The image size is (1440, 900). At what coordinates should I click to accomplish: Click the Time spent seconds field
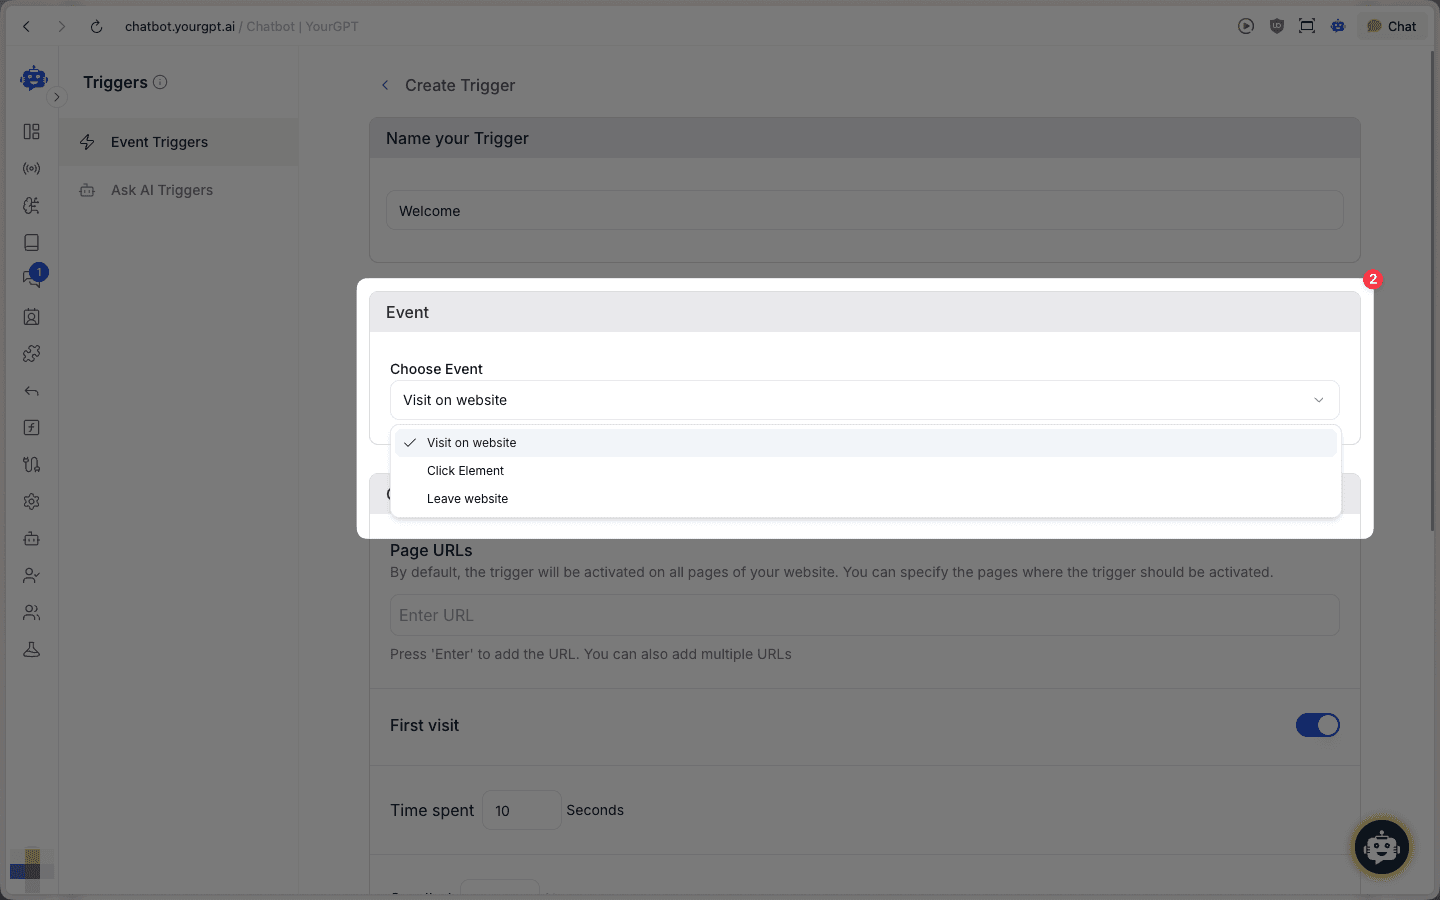pos(521,810)
